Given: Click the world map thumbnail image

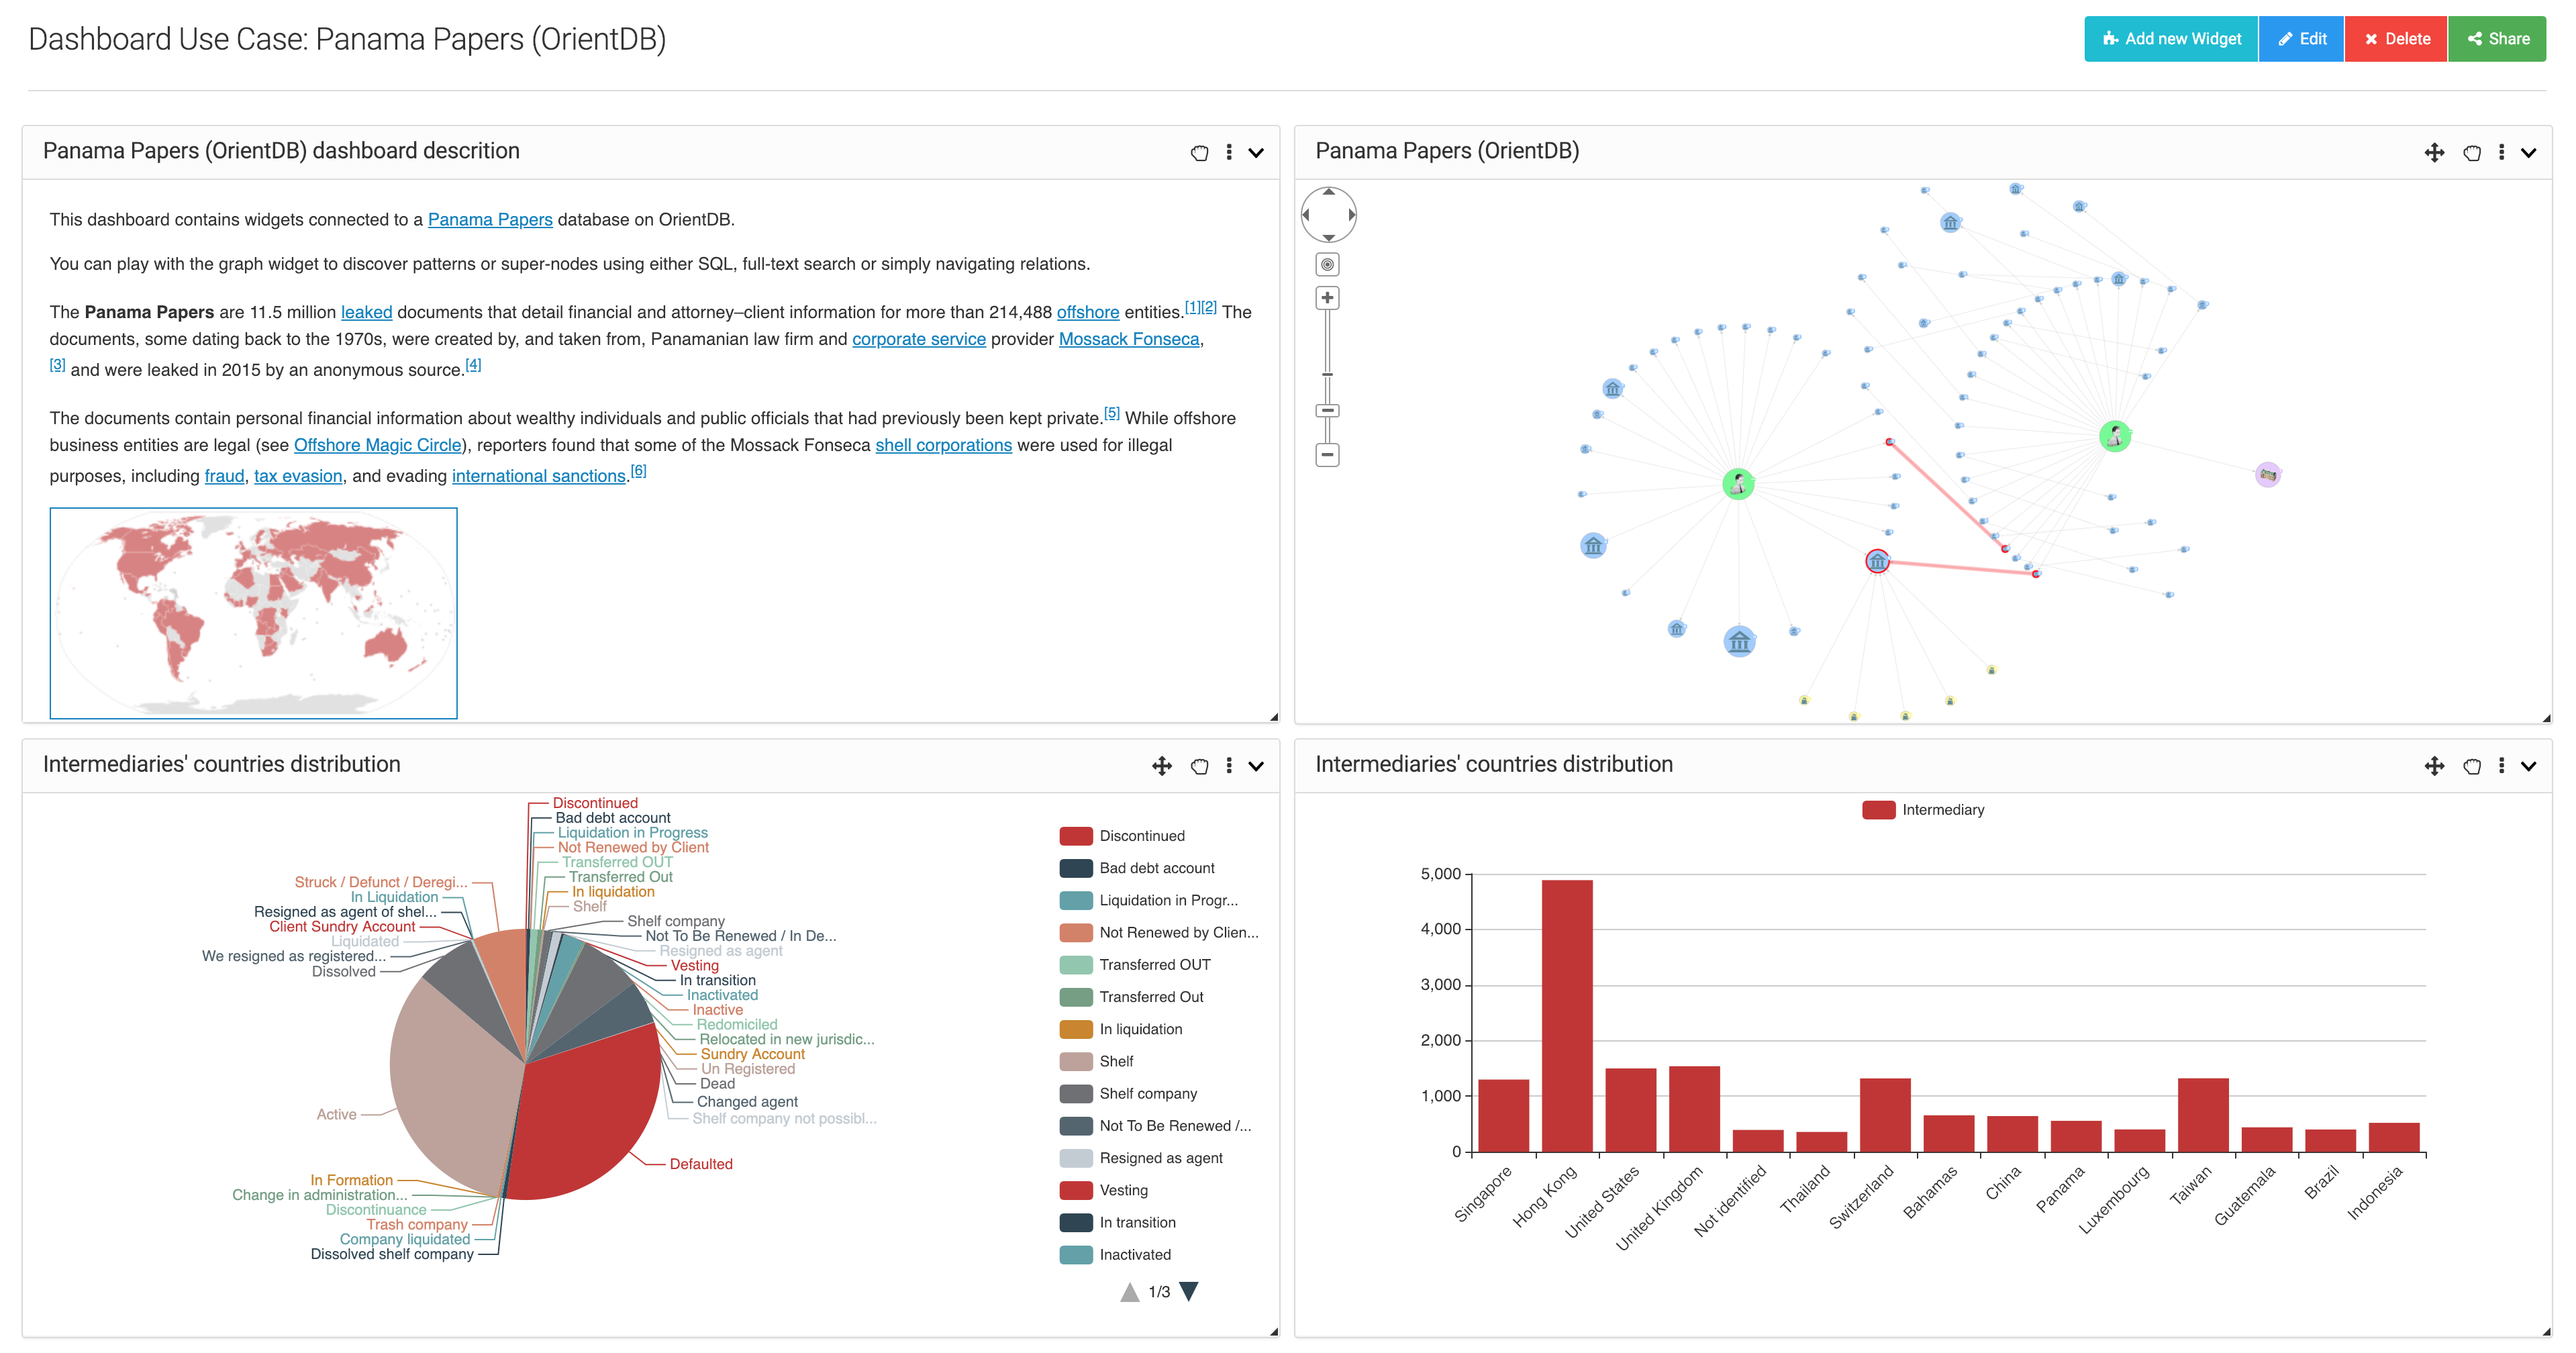Looking at the screenshot, I should coord(253,613).
